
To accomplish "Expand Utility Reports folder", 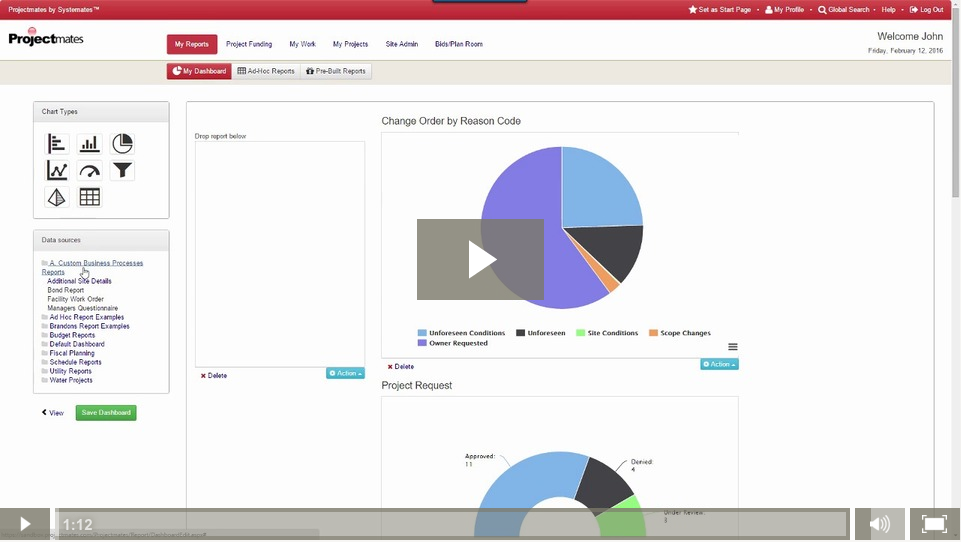I will (70, 371).
